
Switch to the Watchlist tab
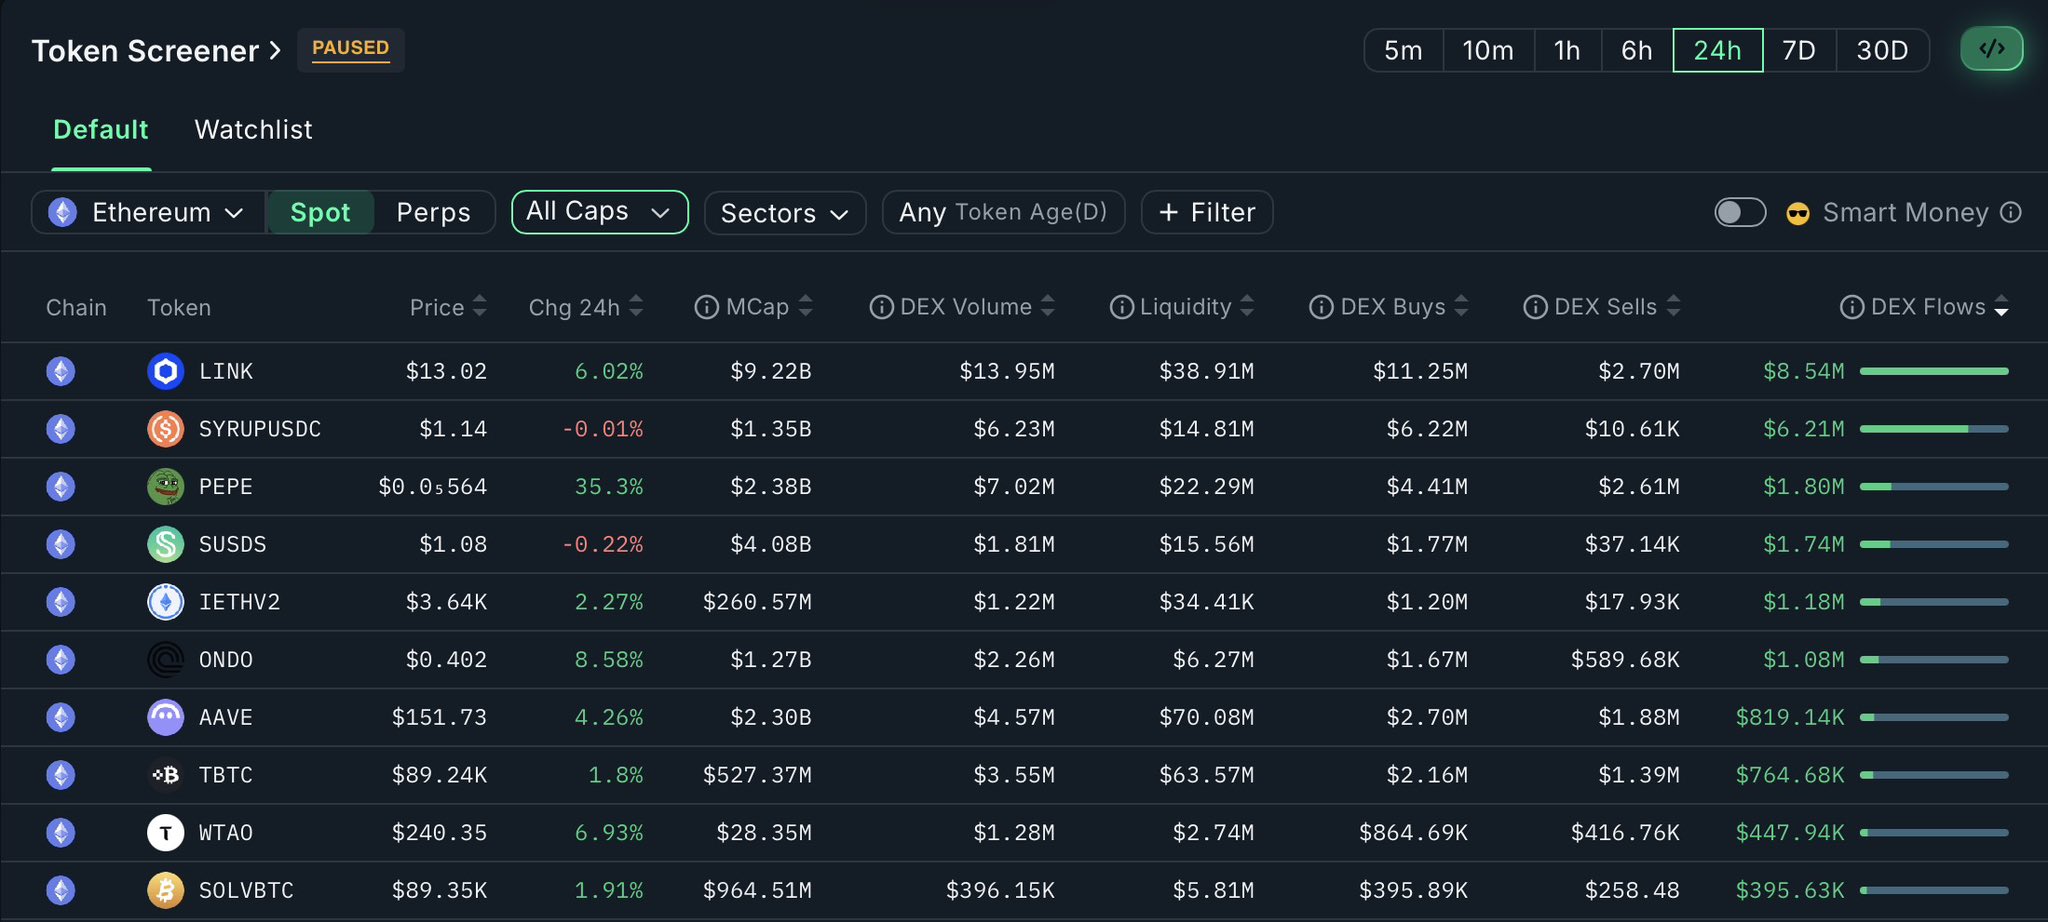coord(253,129)
